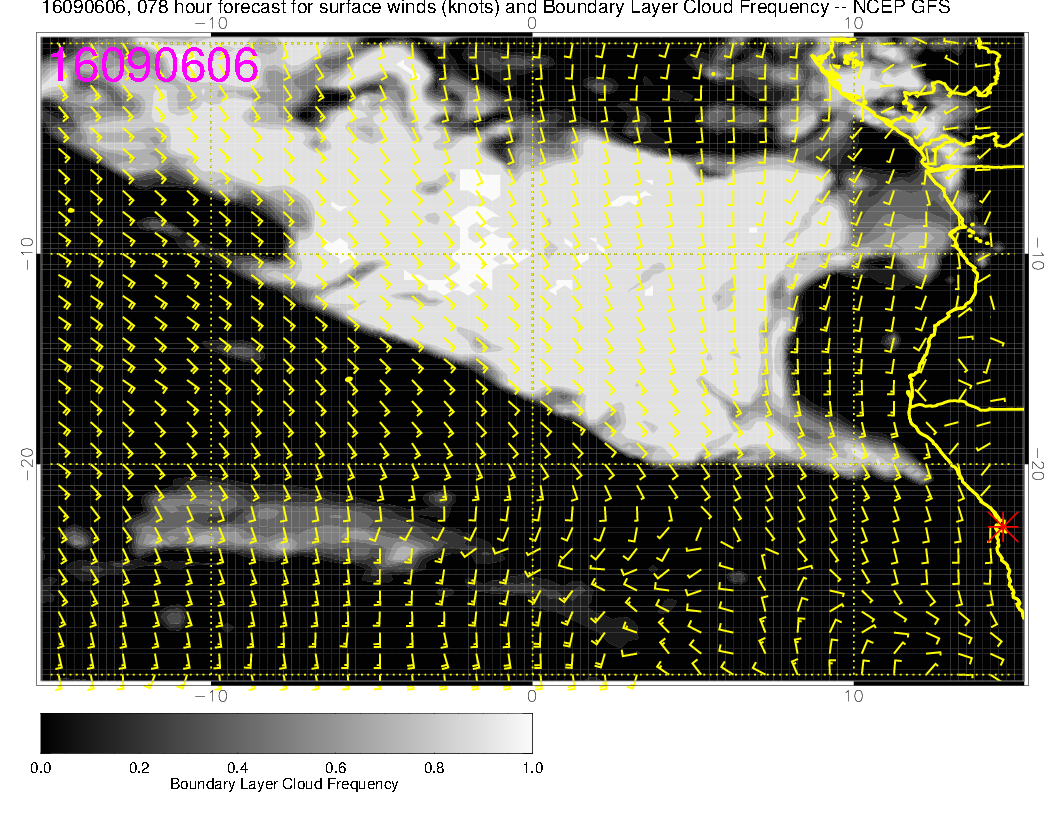
Task: Click the Boundary Layer Cloud Frequency legend caption
Action: 284,784
